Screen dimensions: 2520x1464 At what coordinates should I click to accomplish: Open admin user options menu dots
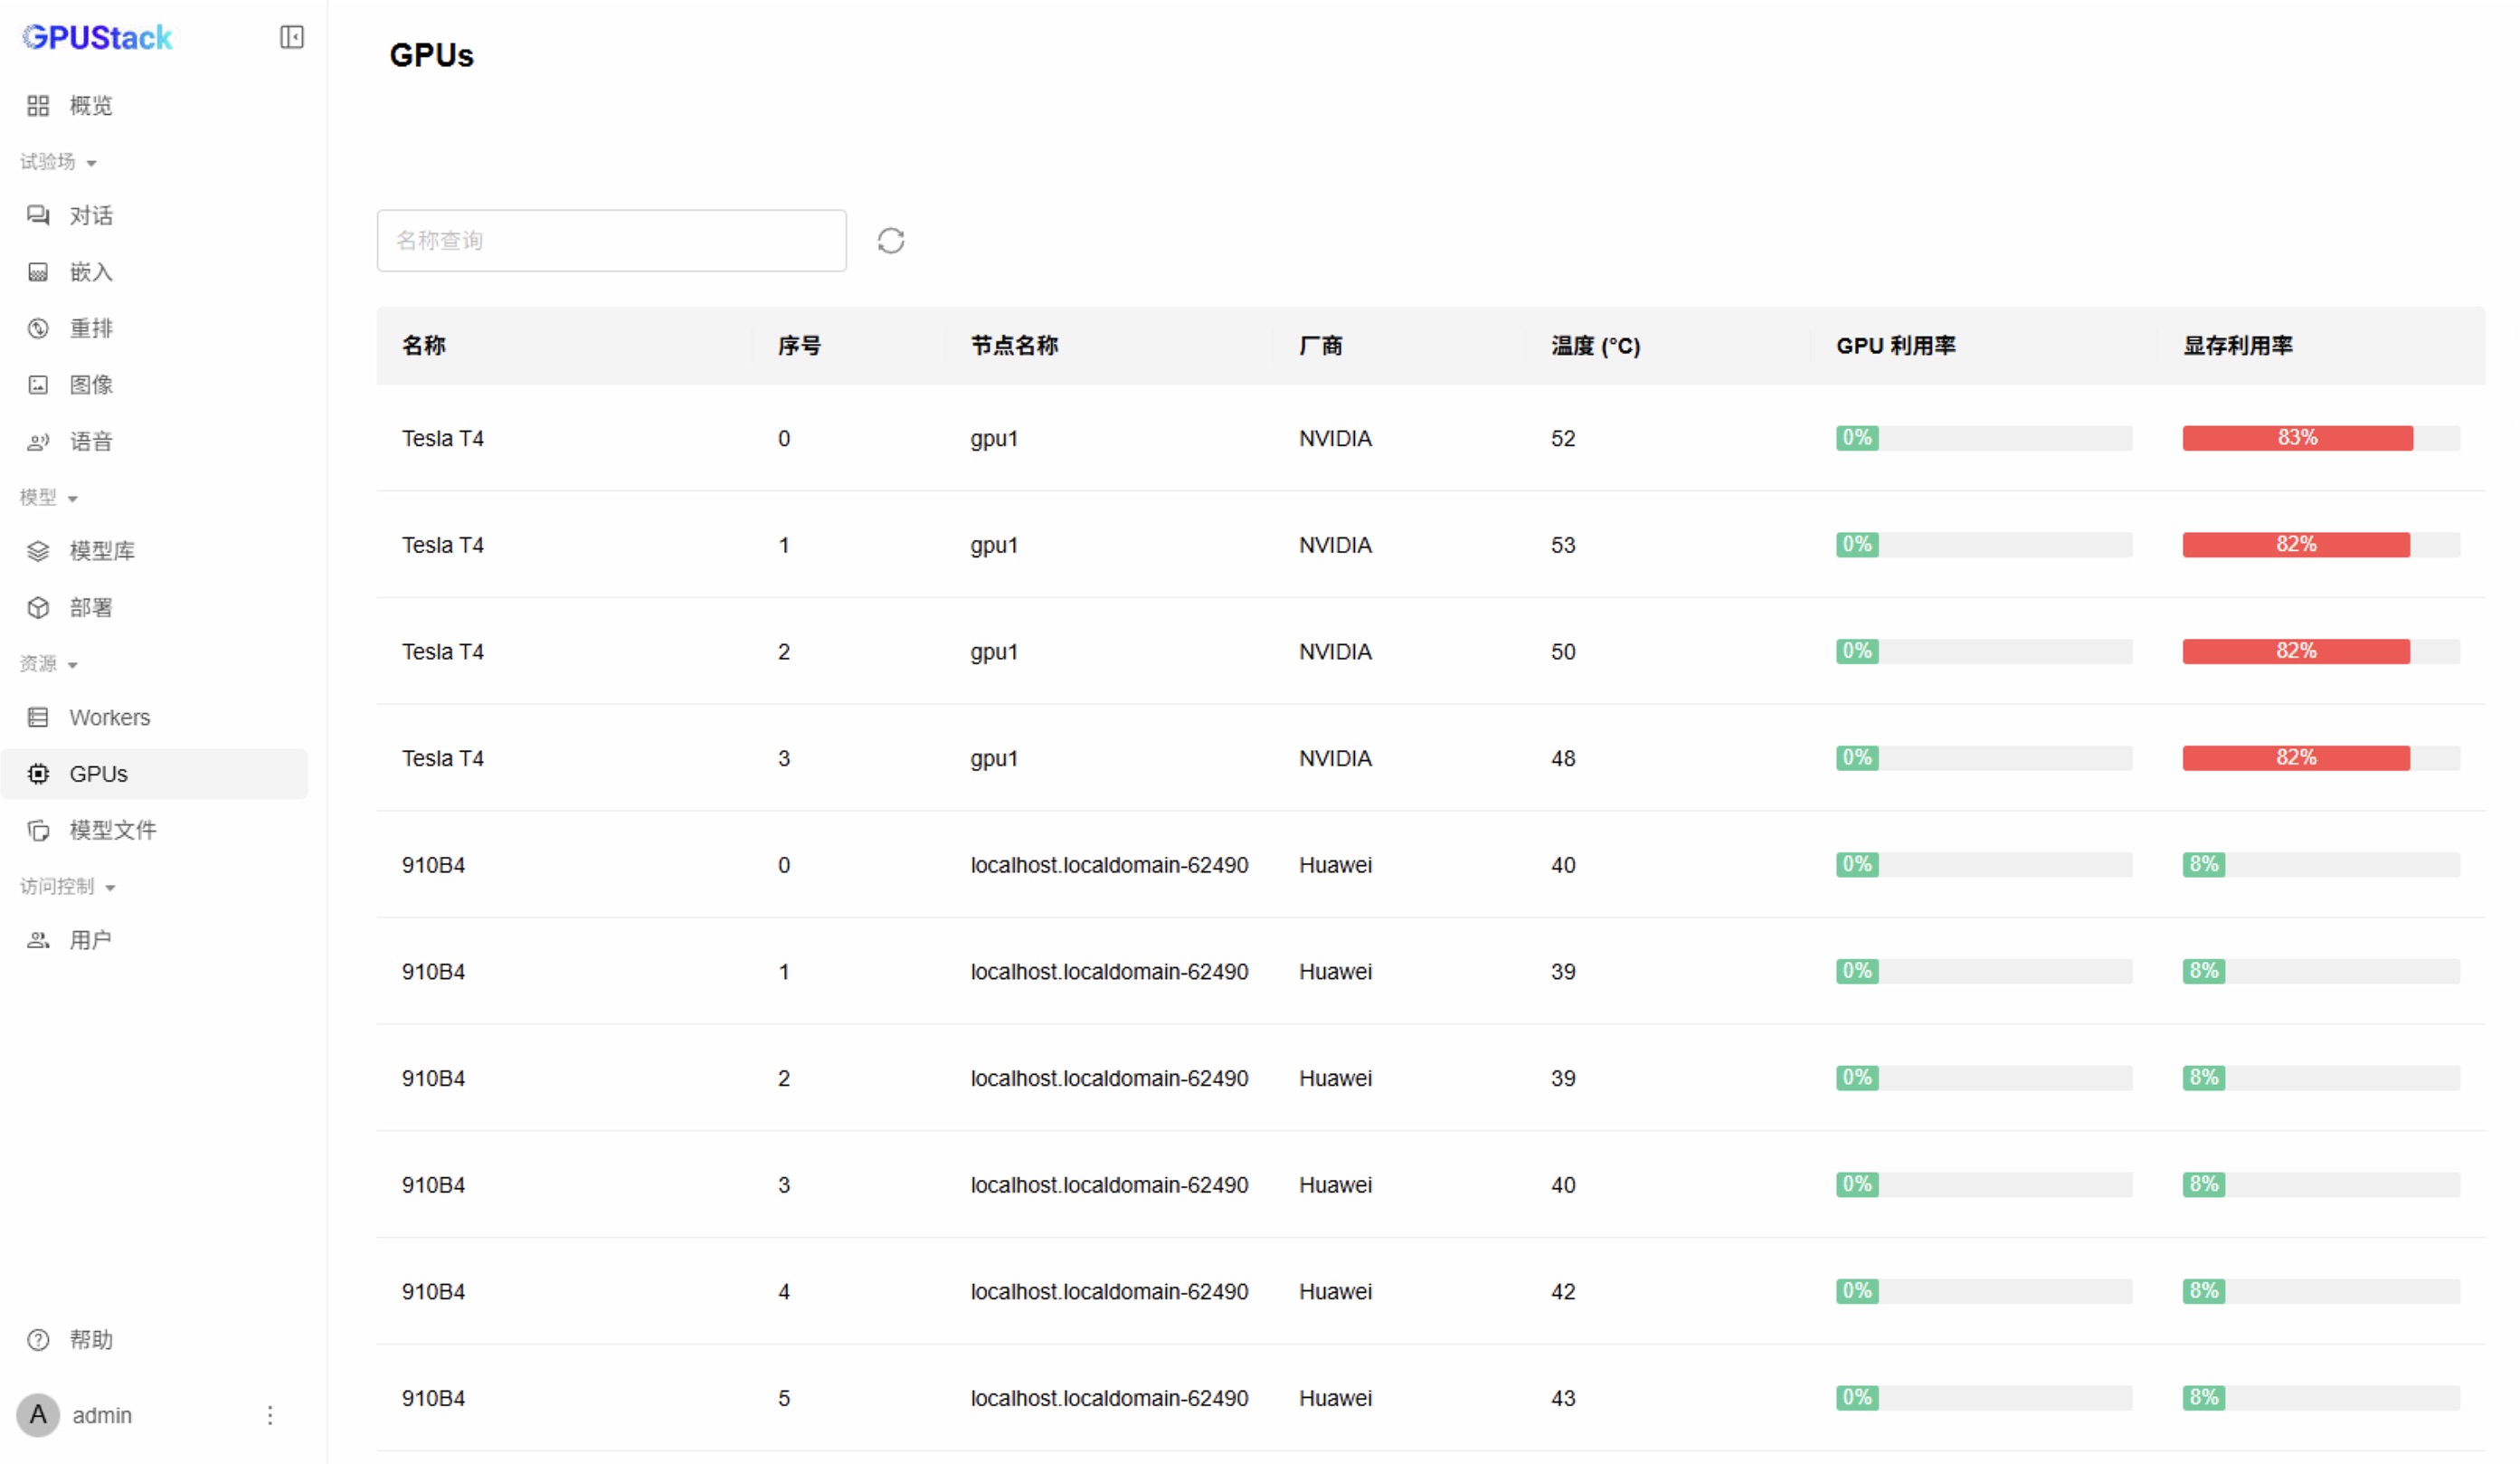270,1415
